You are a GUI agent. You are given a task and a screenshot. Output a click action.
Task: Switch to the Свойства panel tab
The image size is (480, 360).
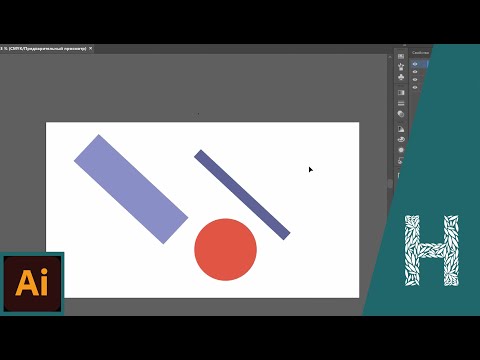click(x=420, y=53)
